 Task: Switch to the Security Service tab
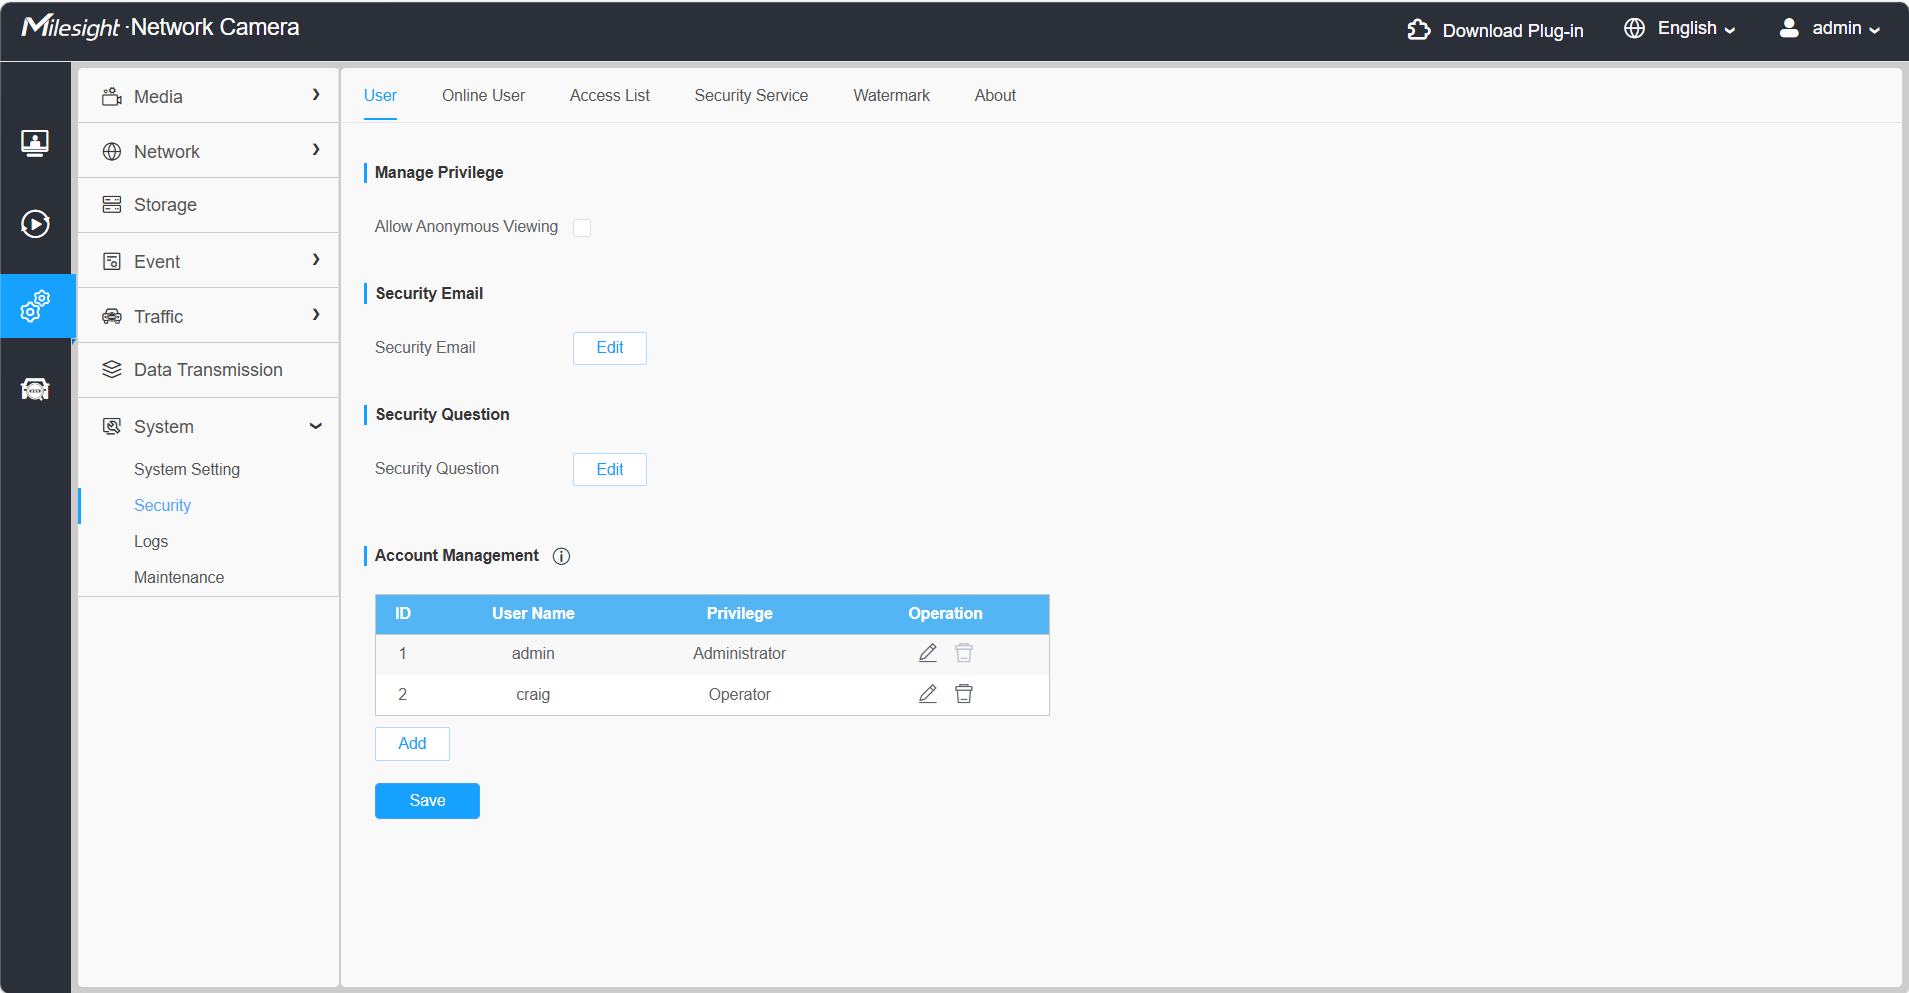(751, 96)
